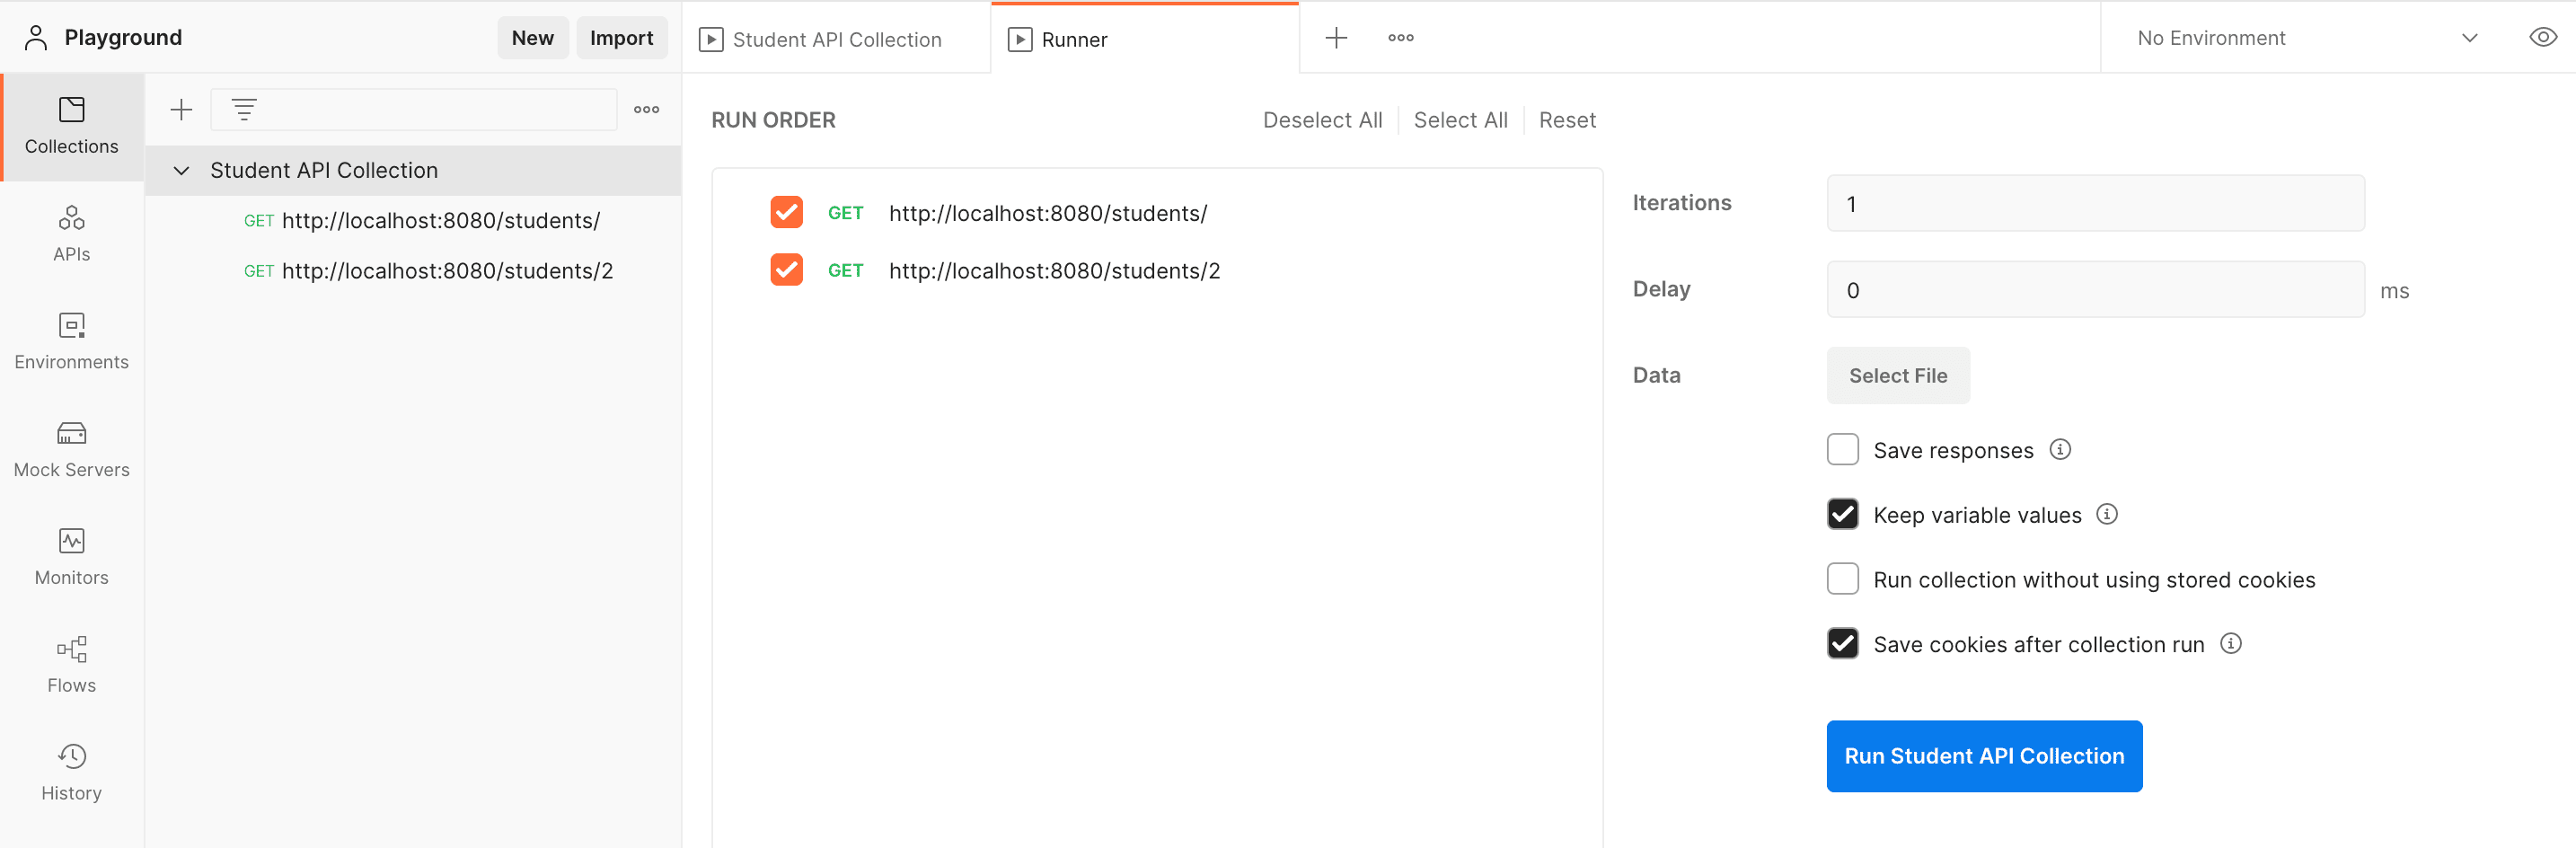Click the user profile icon beside Playground
Screen dimensions: 2576x848
tap(36, 38)
